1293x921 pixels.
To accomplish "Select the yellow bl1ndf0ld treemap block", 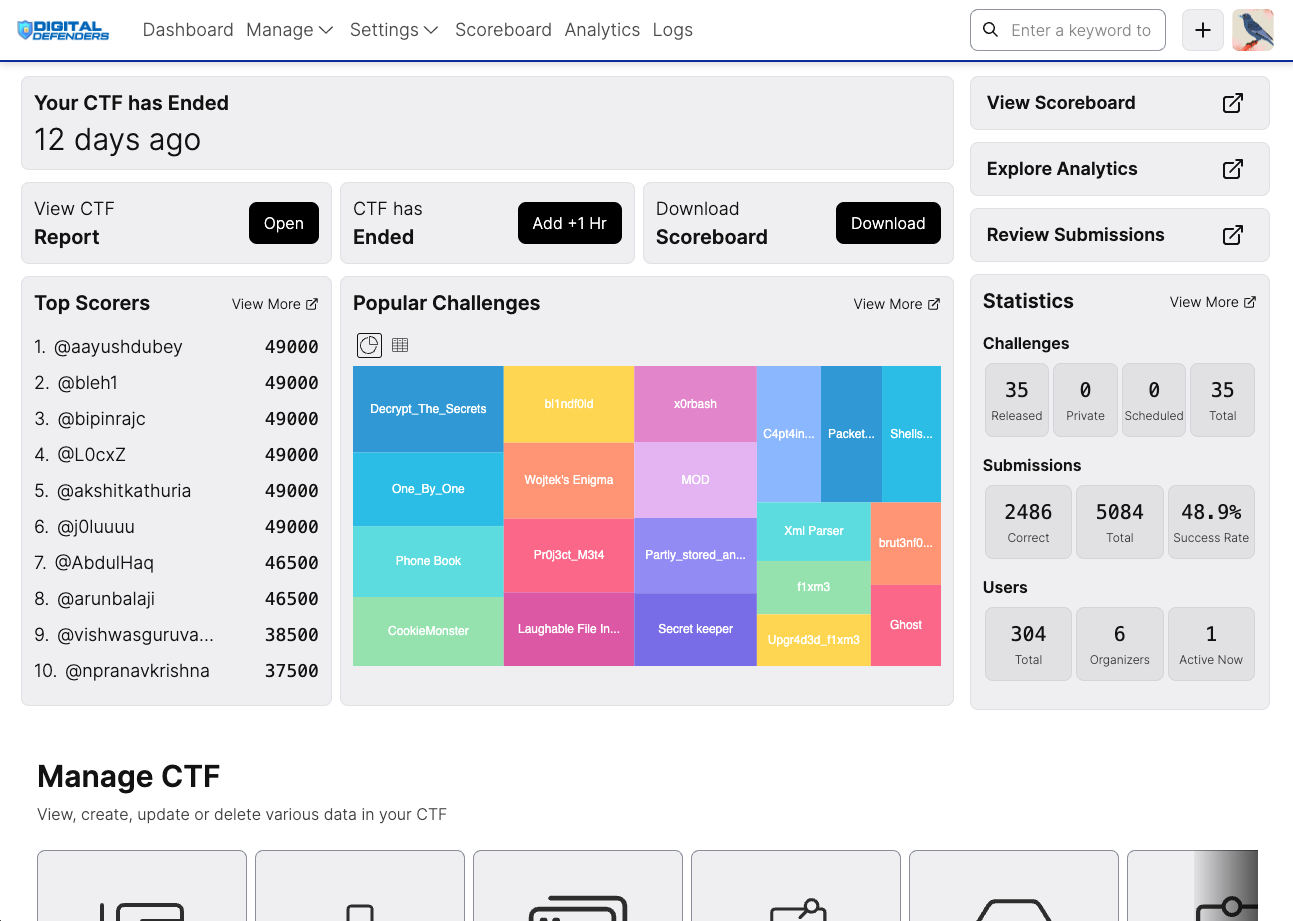I will pyautogui.click(x=569, y=404).
